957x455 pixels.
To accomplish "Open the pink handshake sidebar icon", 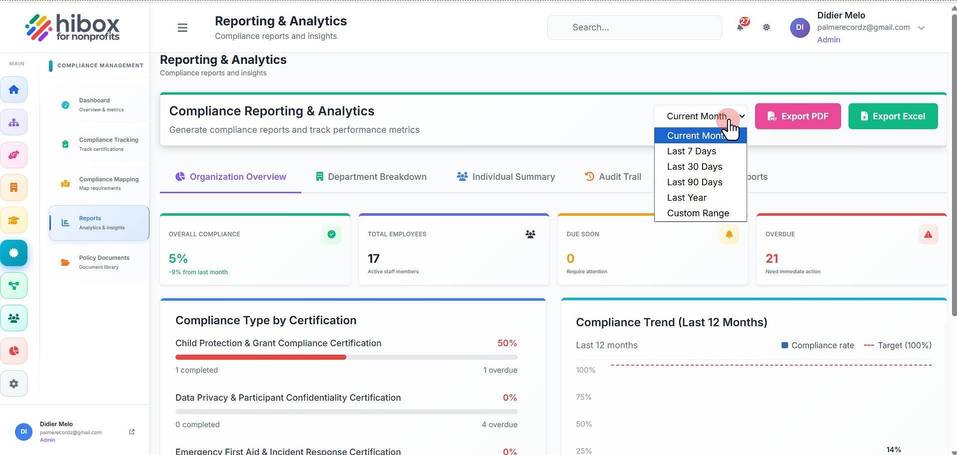I will click(x=13, y=155).
